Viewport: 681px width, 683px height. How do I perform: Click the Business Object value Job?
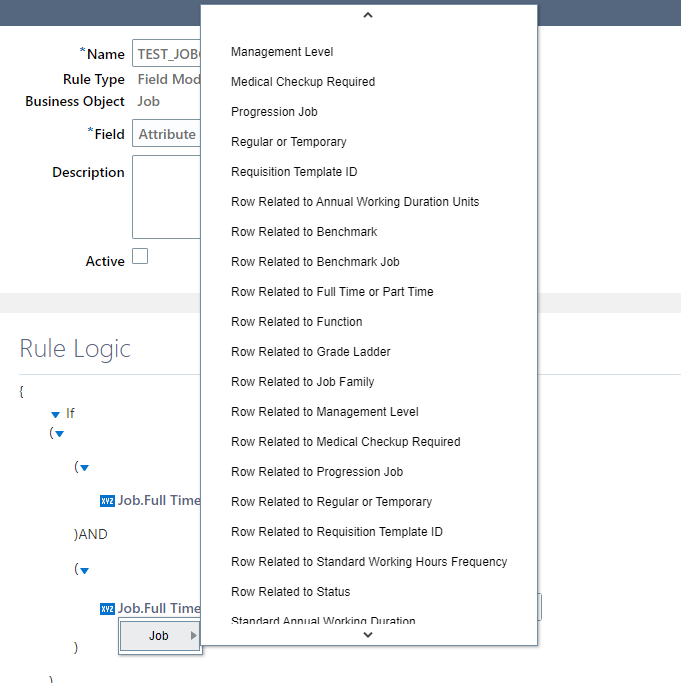[x=149, y=101]
